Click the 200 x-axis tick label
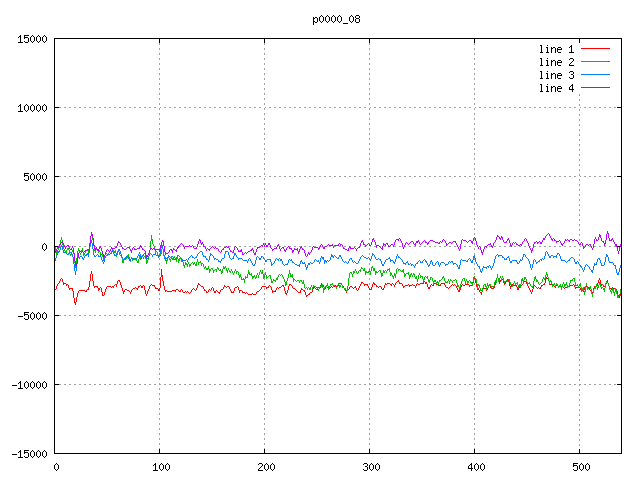The image size is (640, 480). click(x=265, y=467)
